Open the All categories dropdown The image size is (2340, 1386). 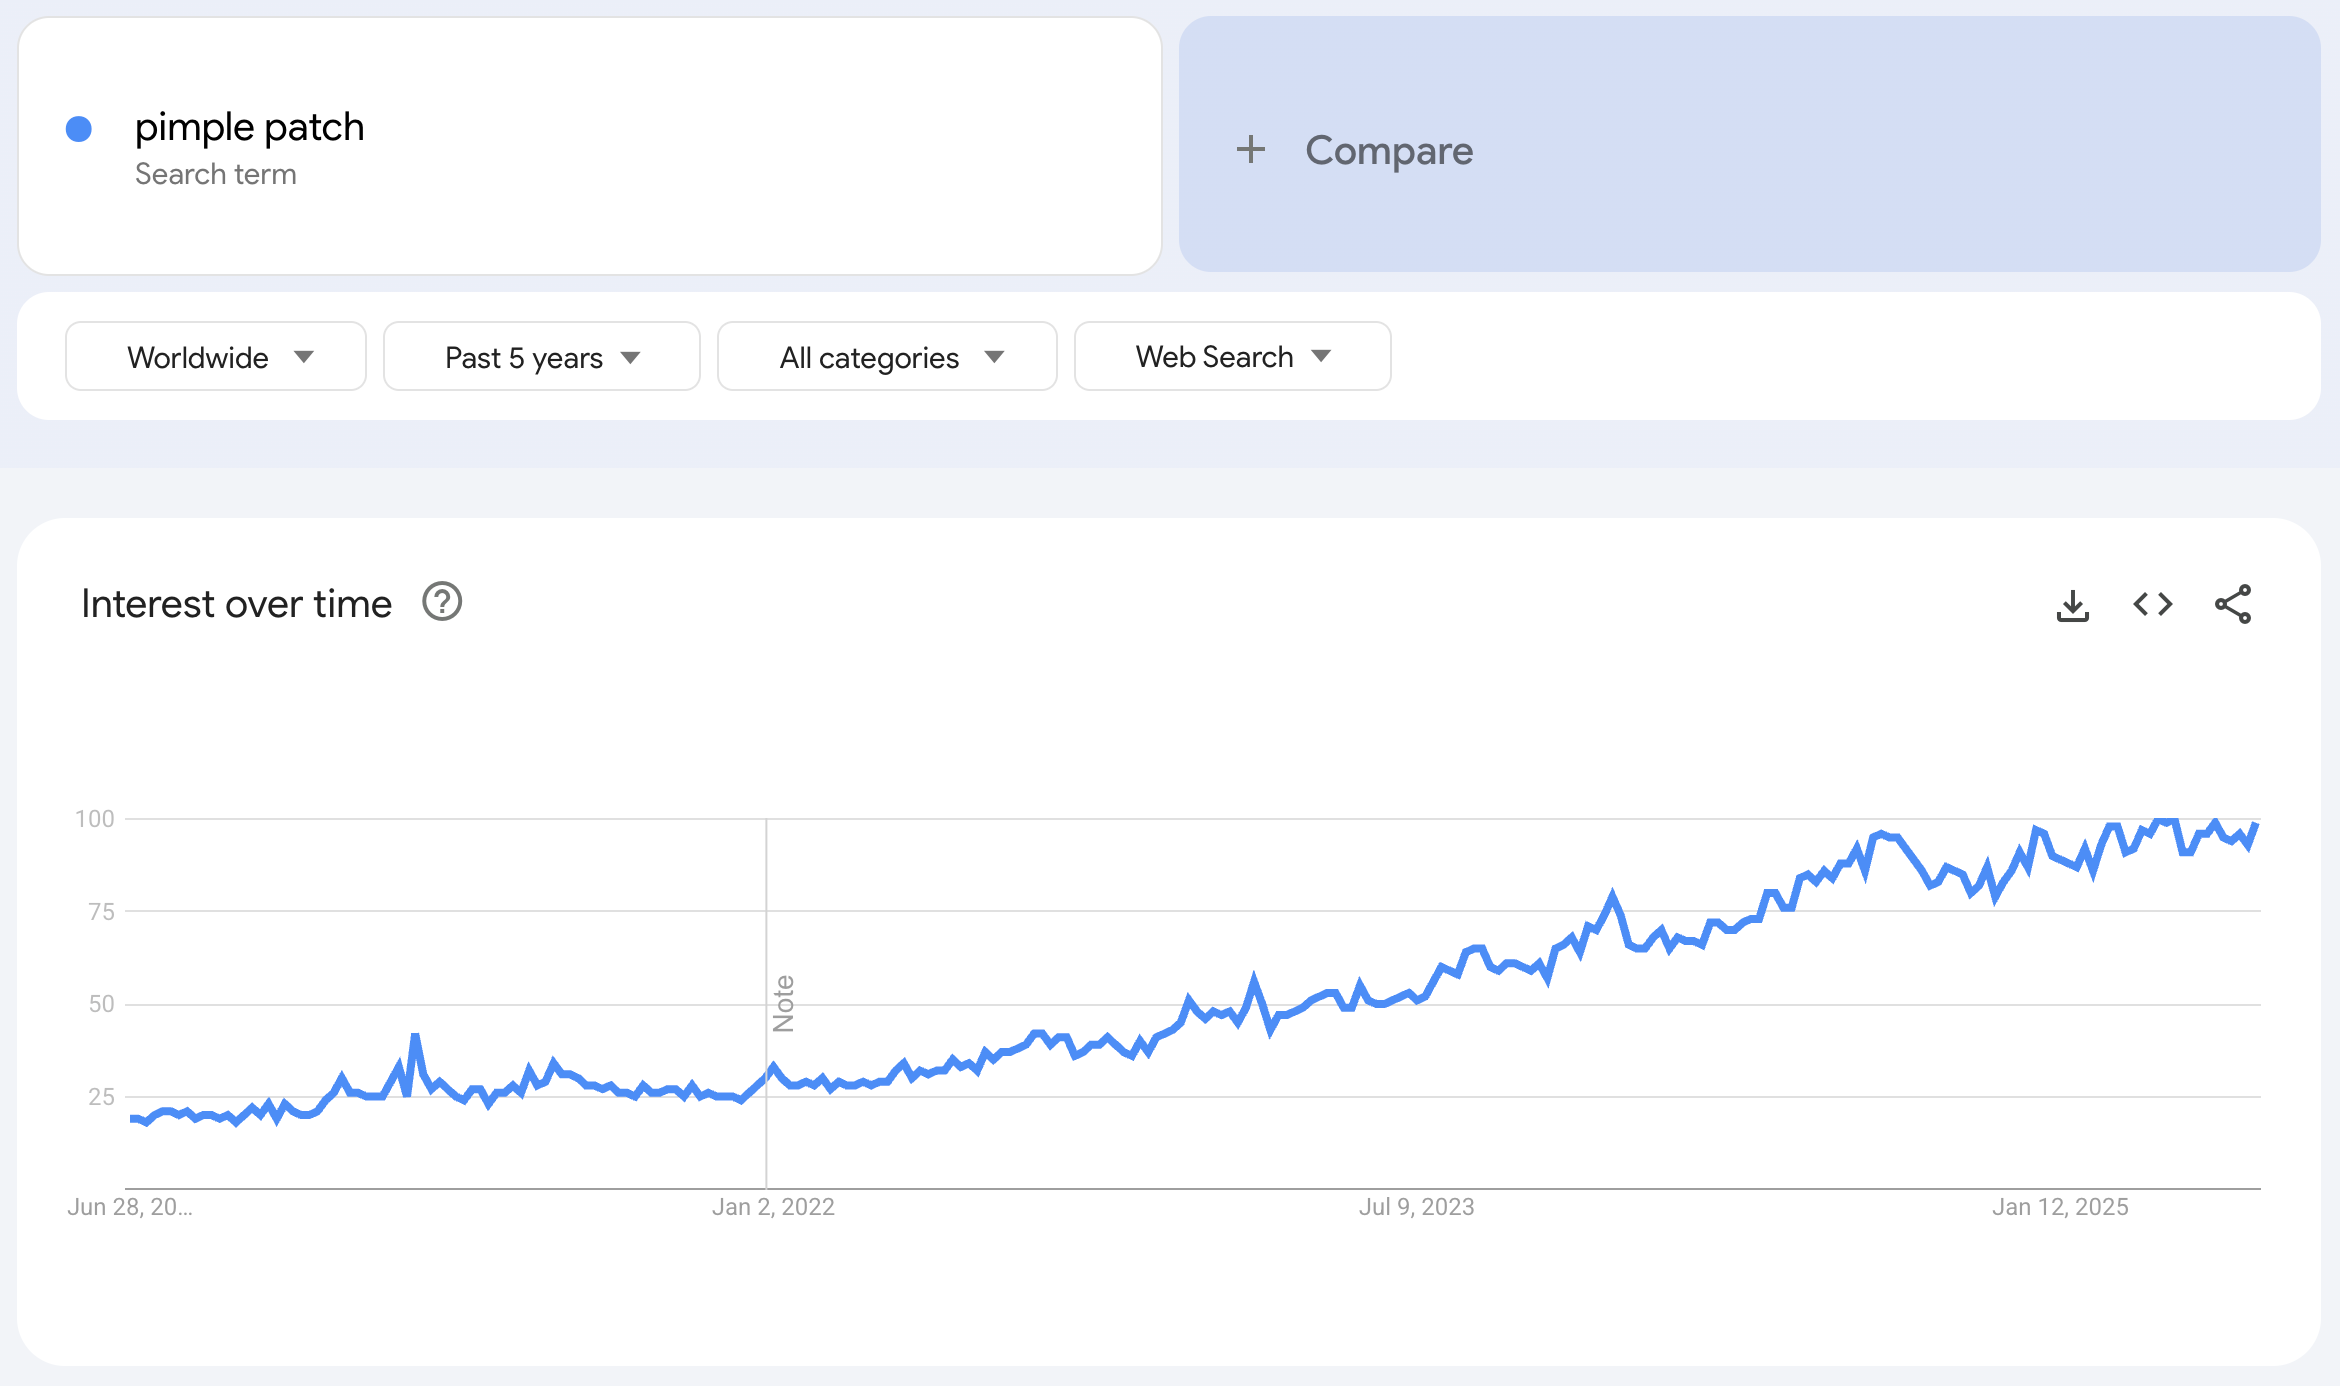pos(887,357)
